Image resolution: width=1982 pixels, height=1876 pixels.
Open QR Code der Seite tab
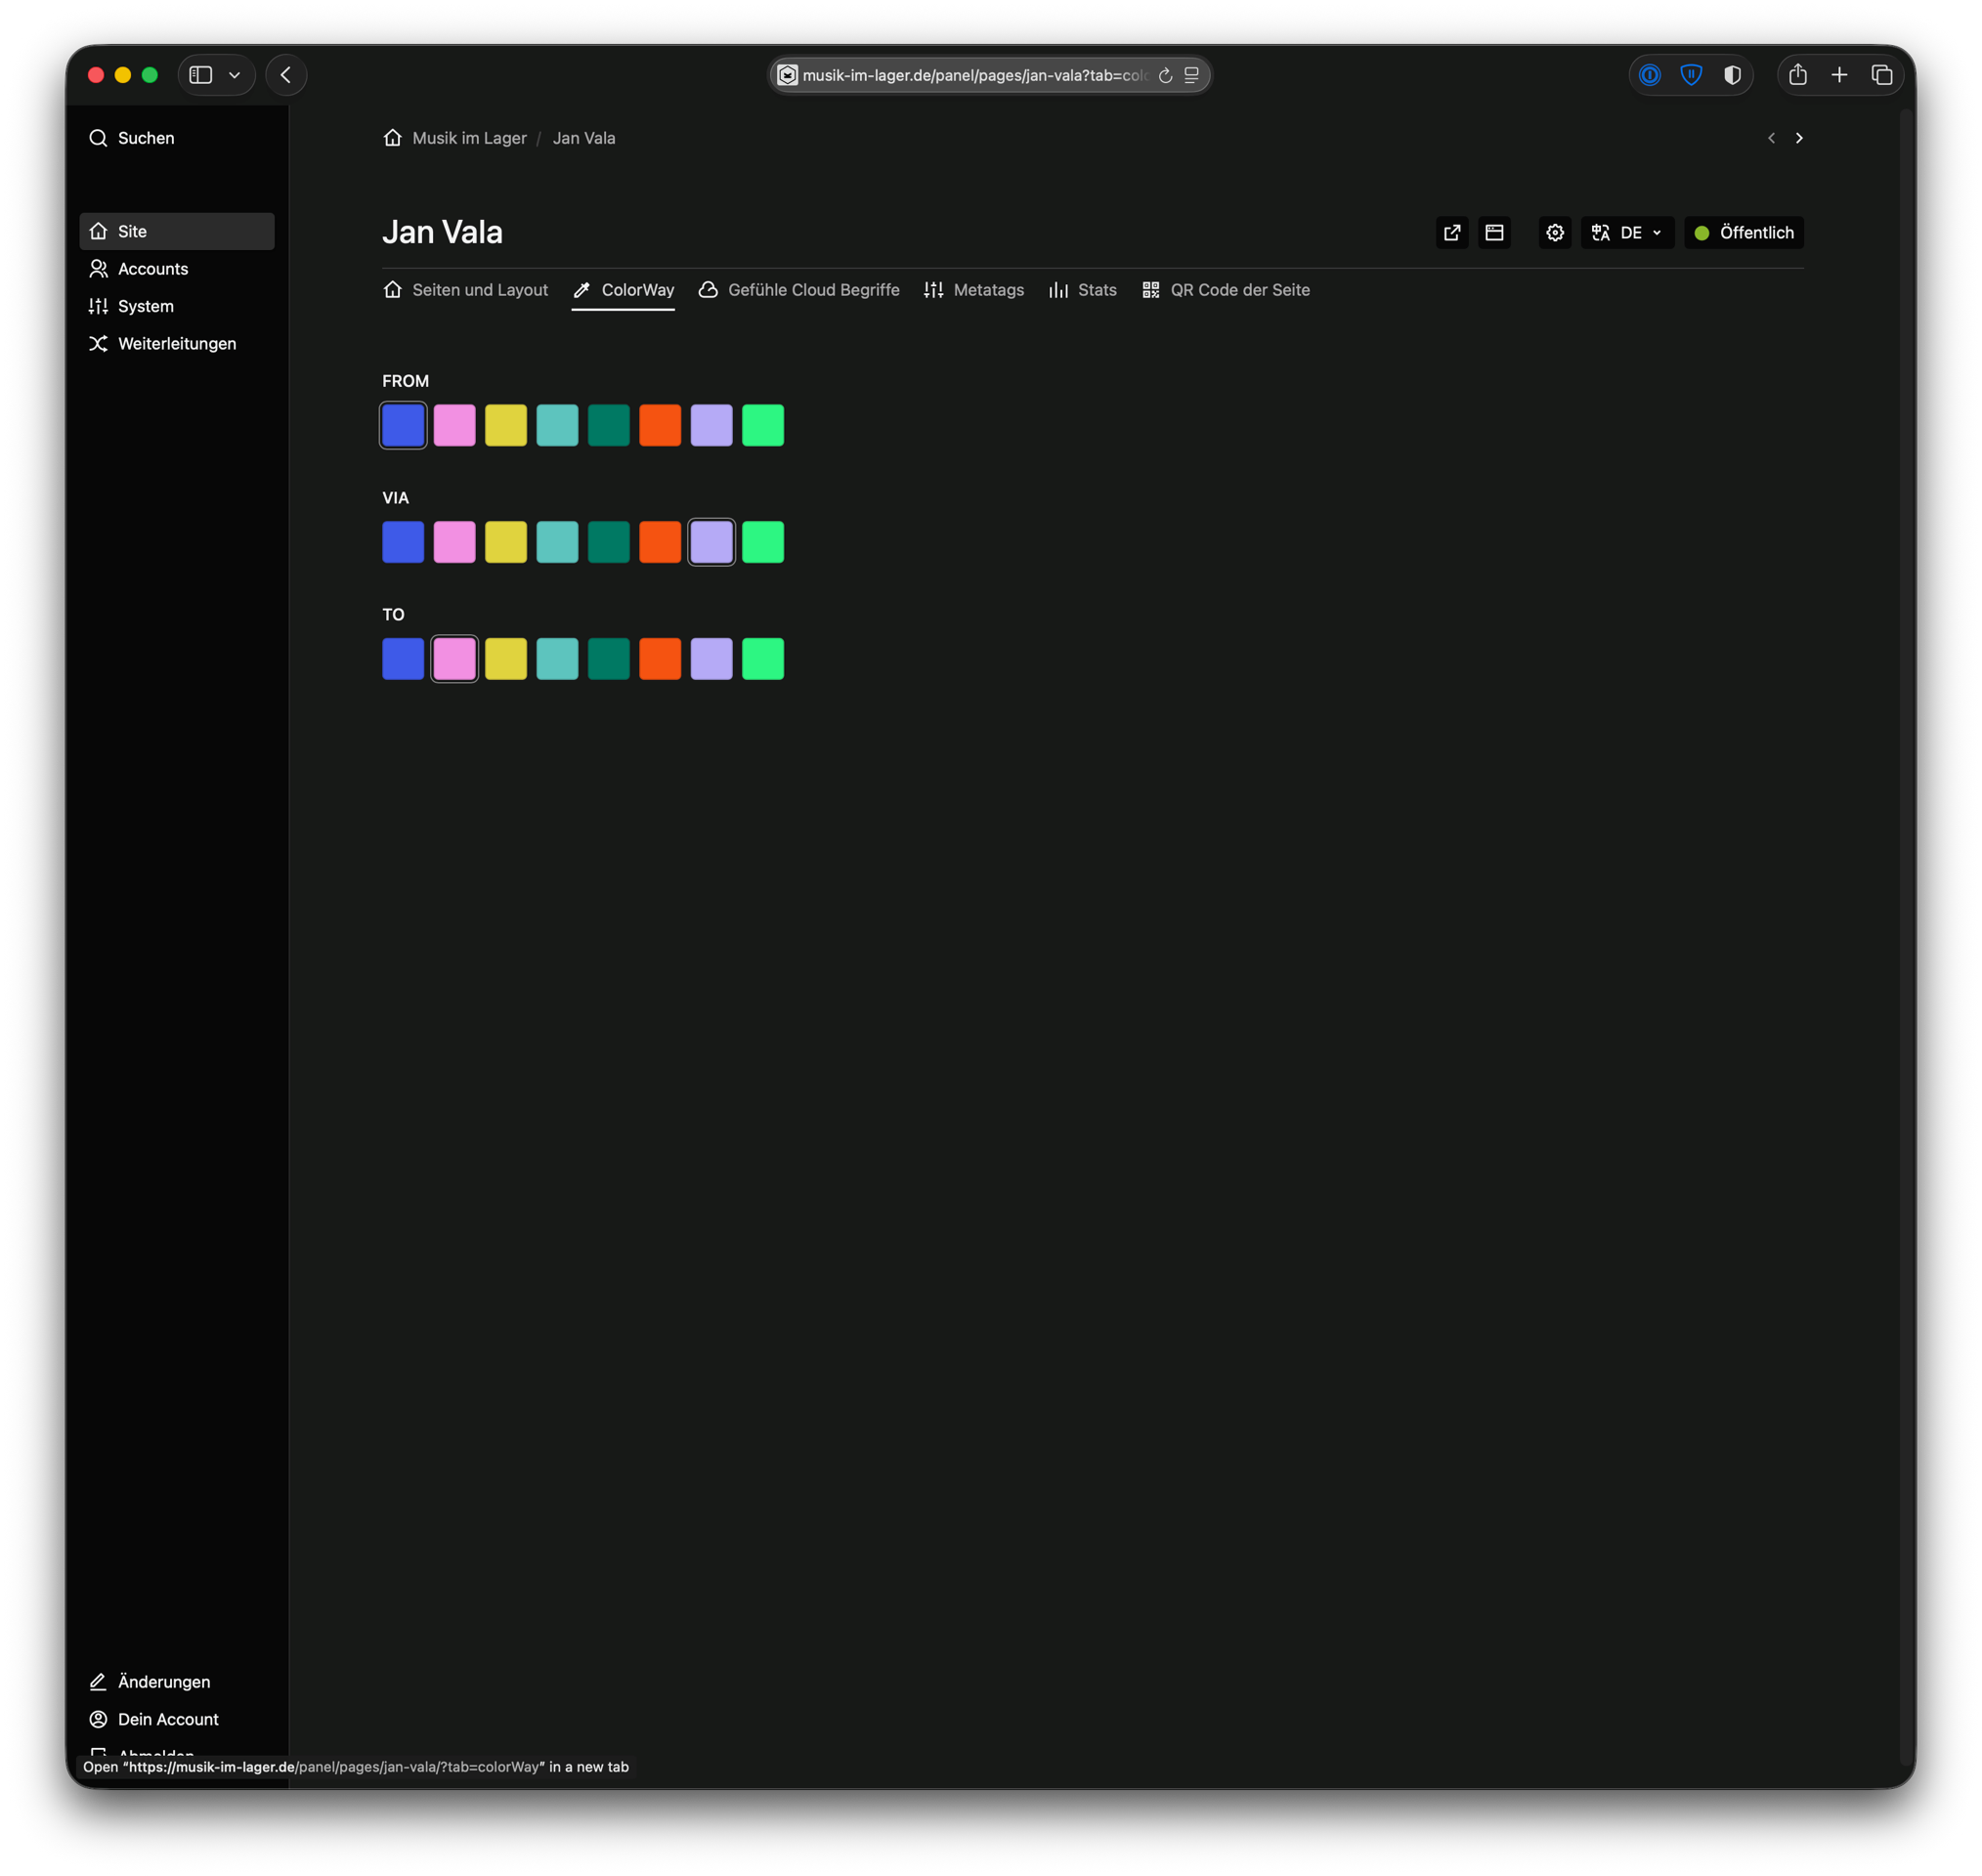click(x=1225, y=290)
